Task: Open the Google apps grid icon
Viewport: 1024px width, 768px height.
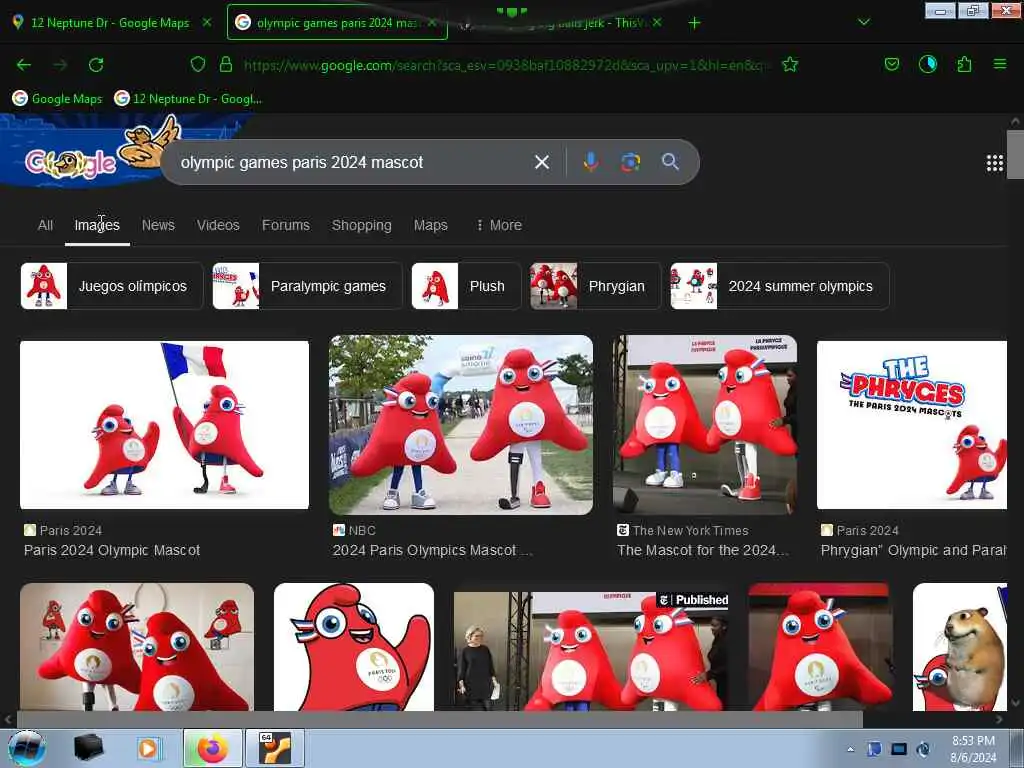Action: 995,163
